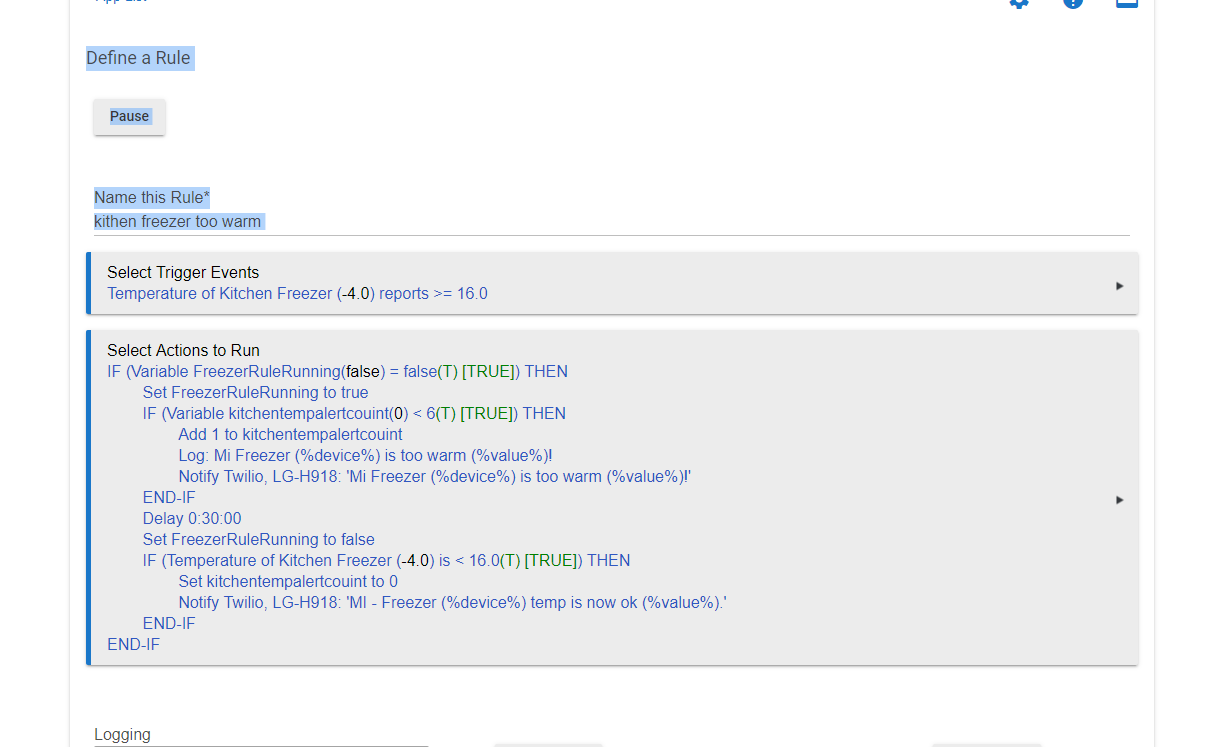Click 'Delay 0:30:00' action

(x=192, y=519)
